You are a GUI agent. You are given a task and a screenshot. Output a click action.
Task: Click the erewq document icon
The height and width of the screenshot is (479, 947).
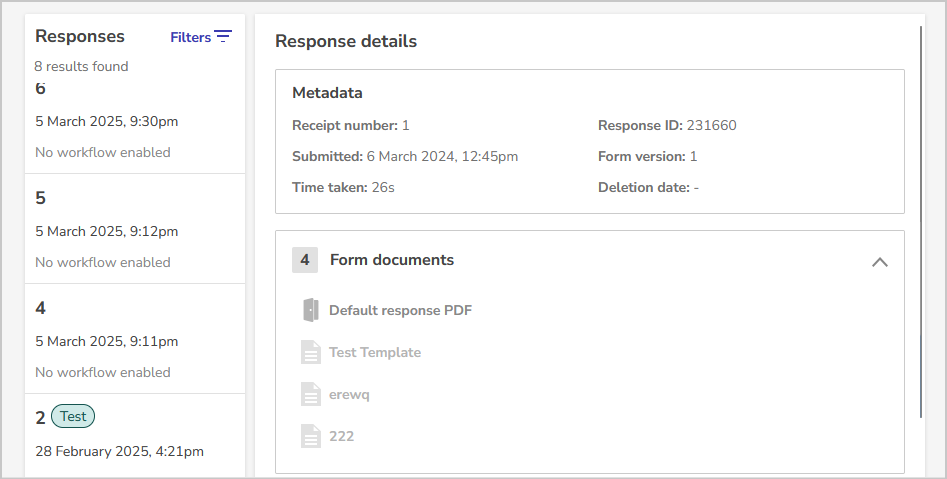[310, 394]
